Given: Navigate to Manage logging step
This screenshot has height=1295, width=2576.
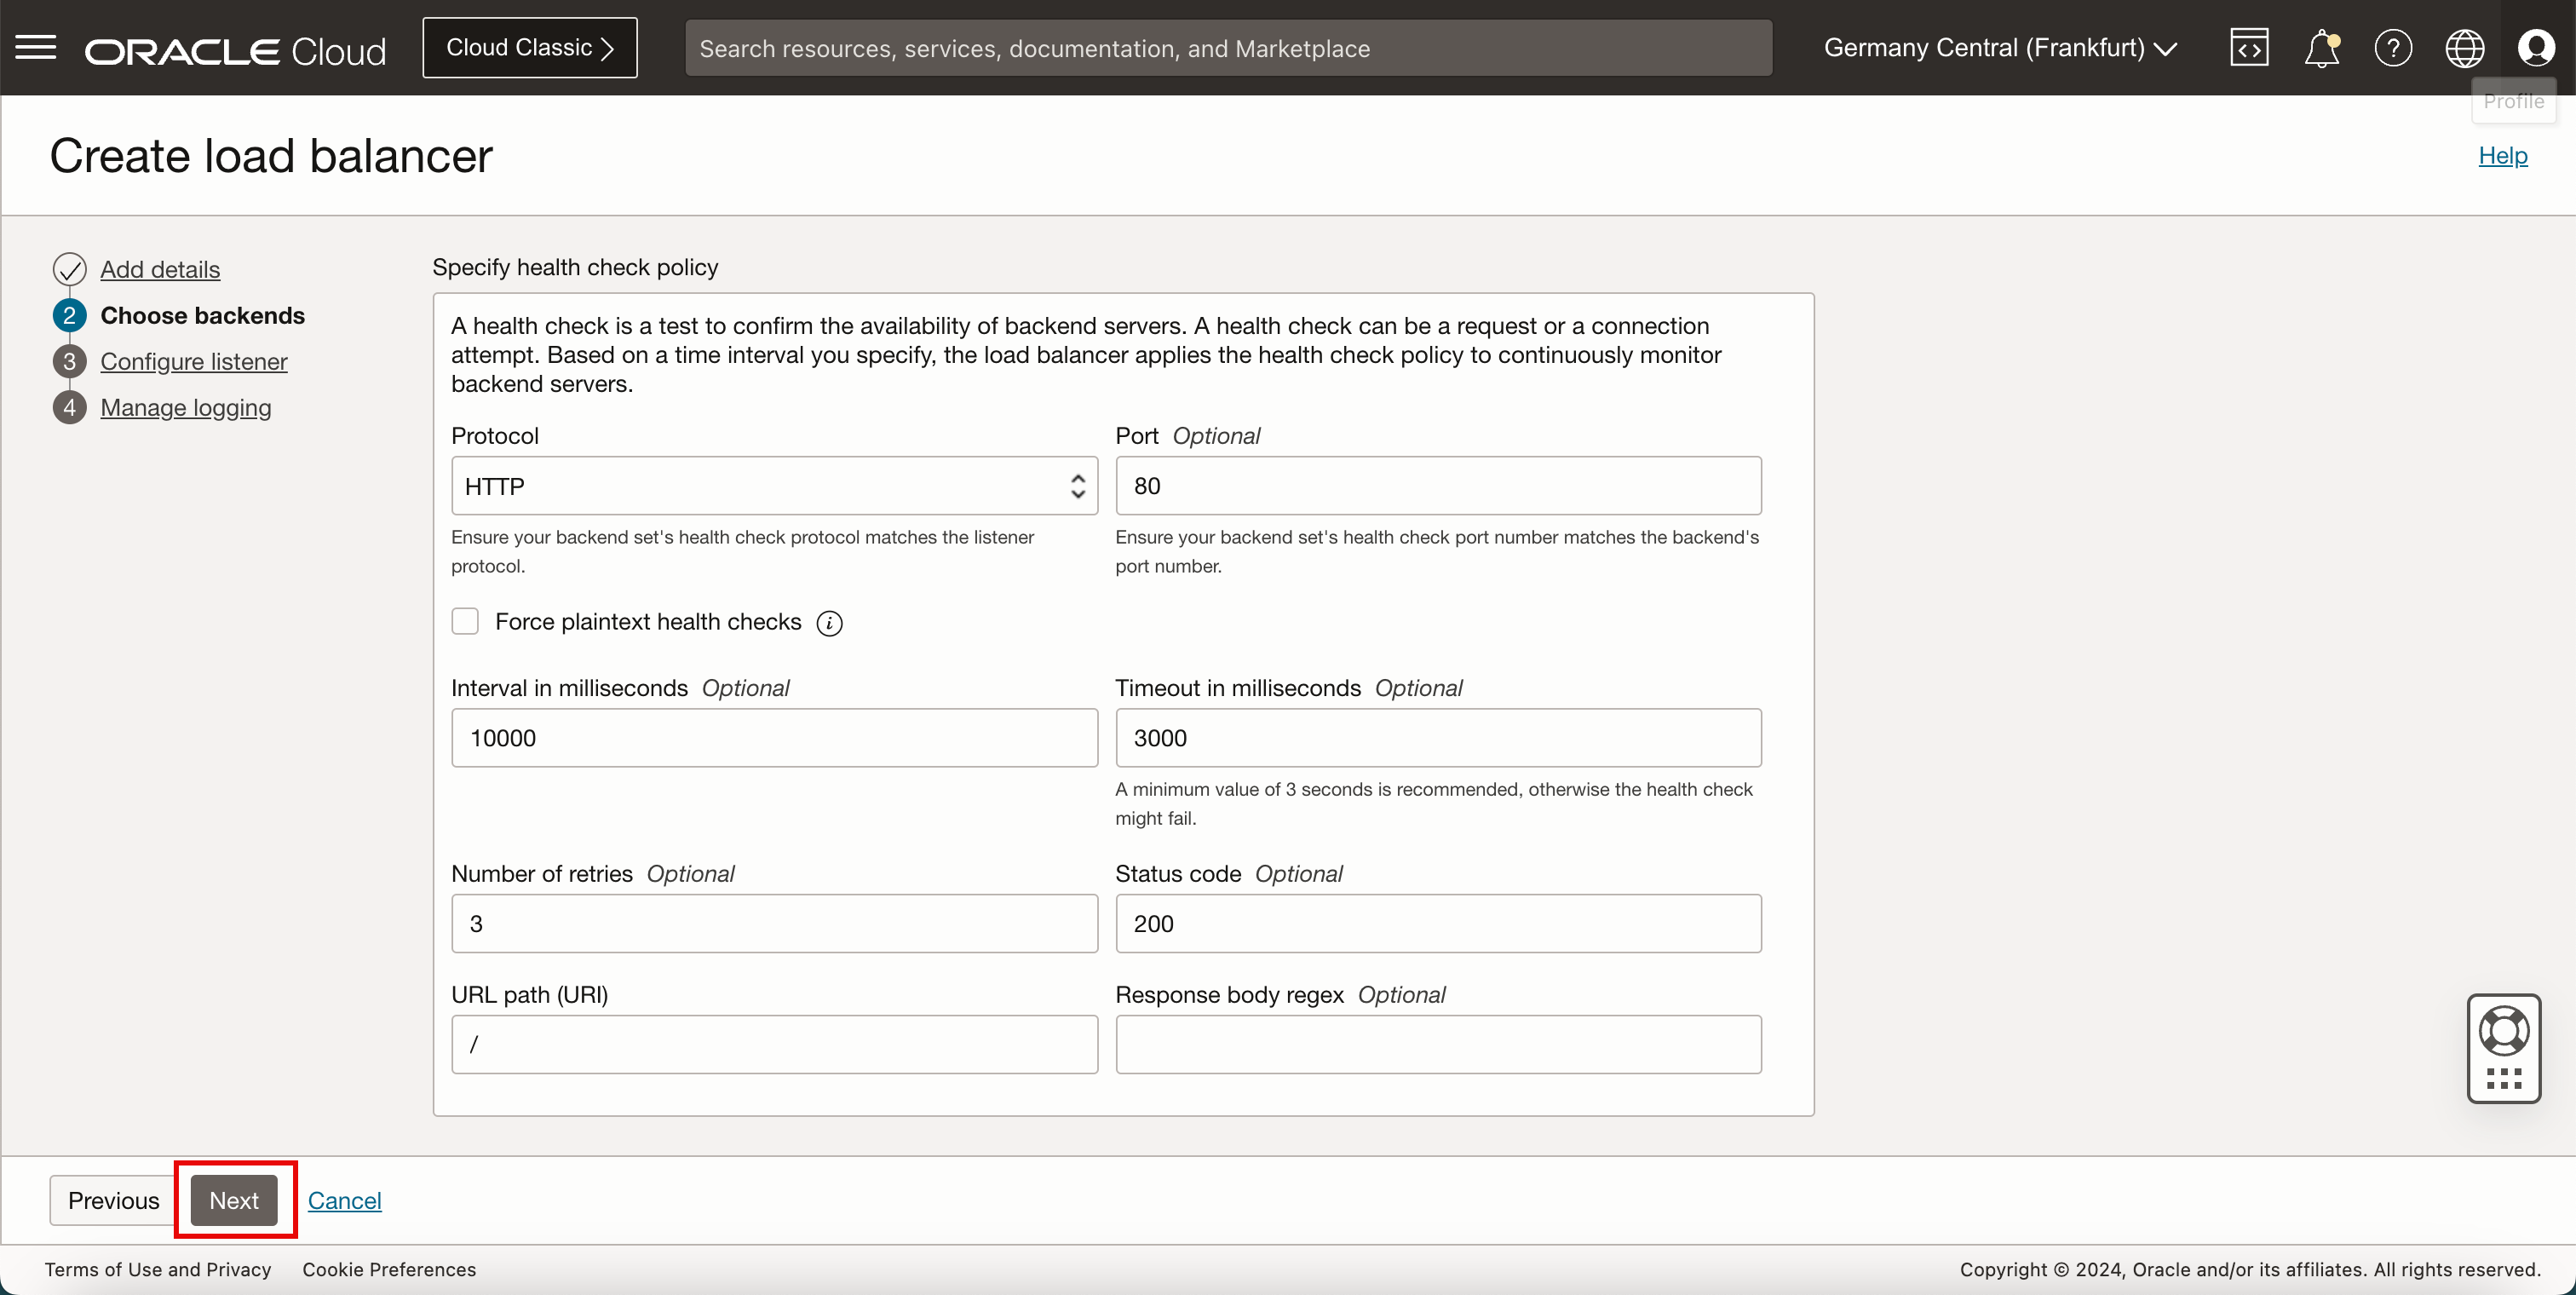Looking at the screenshot, I should pos(185,406).
